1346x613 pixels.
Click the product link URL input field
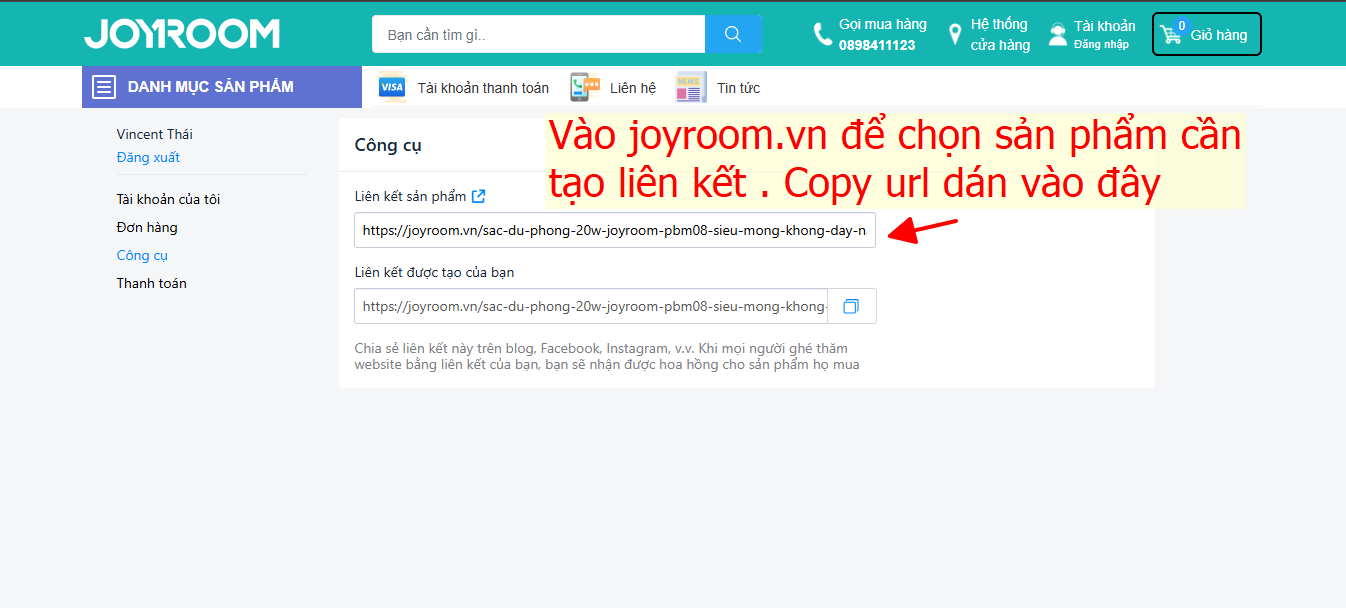pyautogui.click(x=615, y=230)
